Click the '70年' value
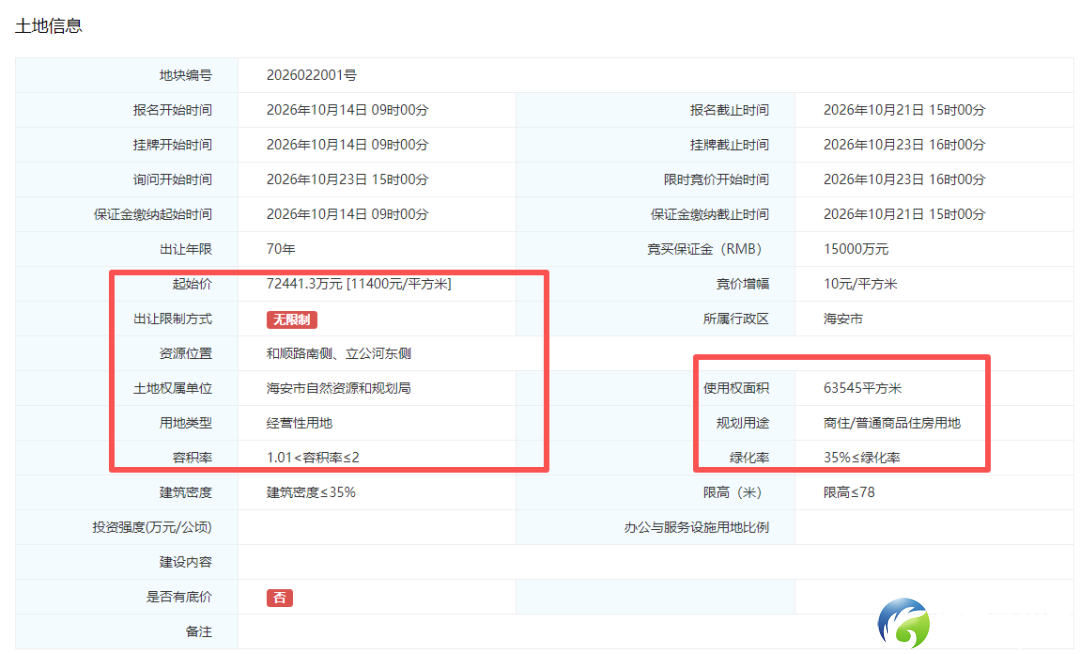1080x654 pixels. coord(281,249)
